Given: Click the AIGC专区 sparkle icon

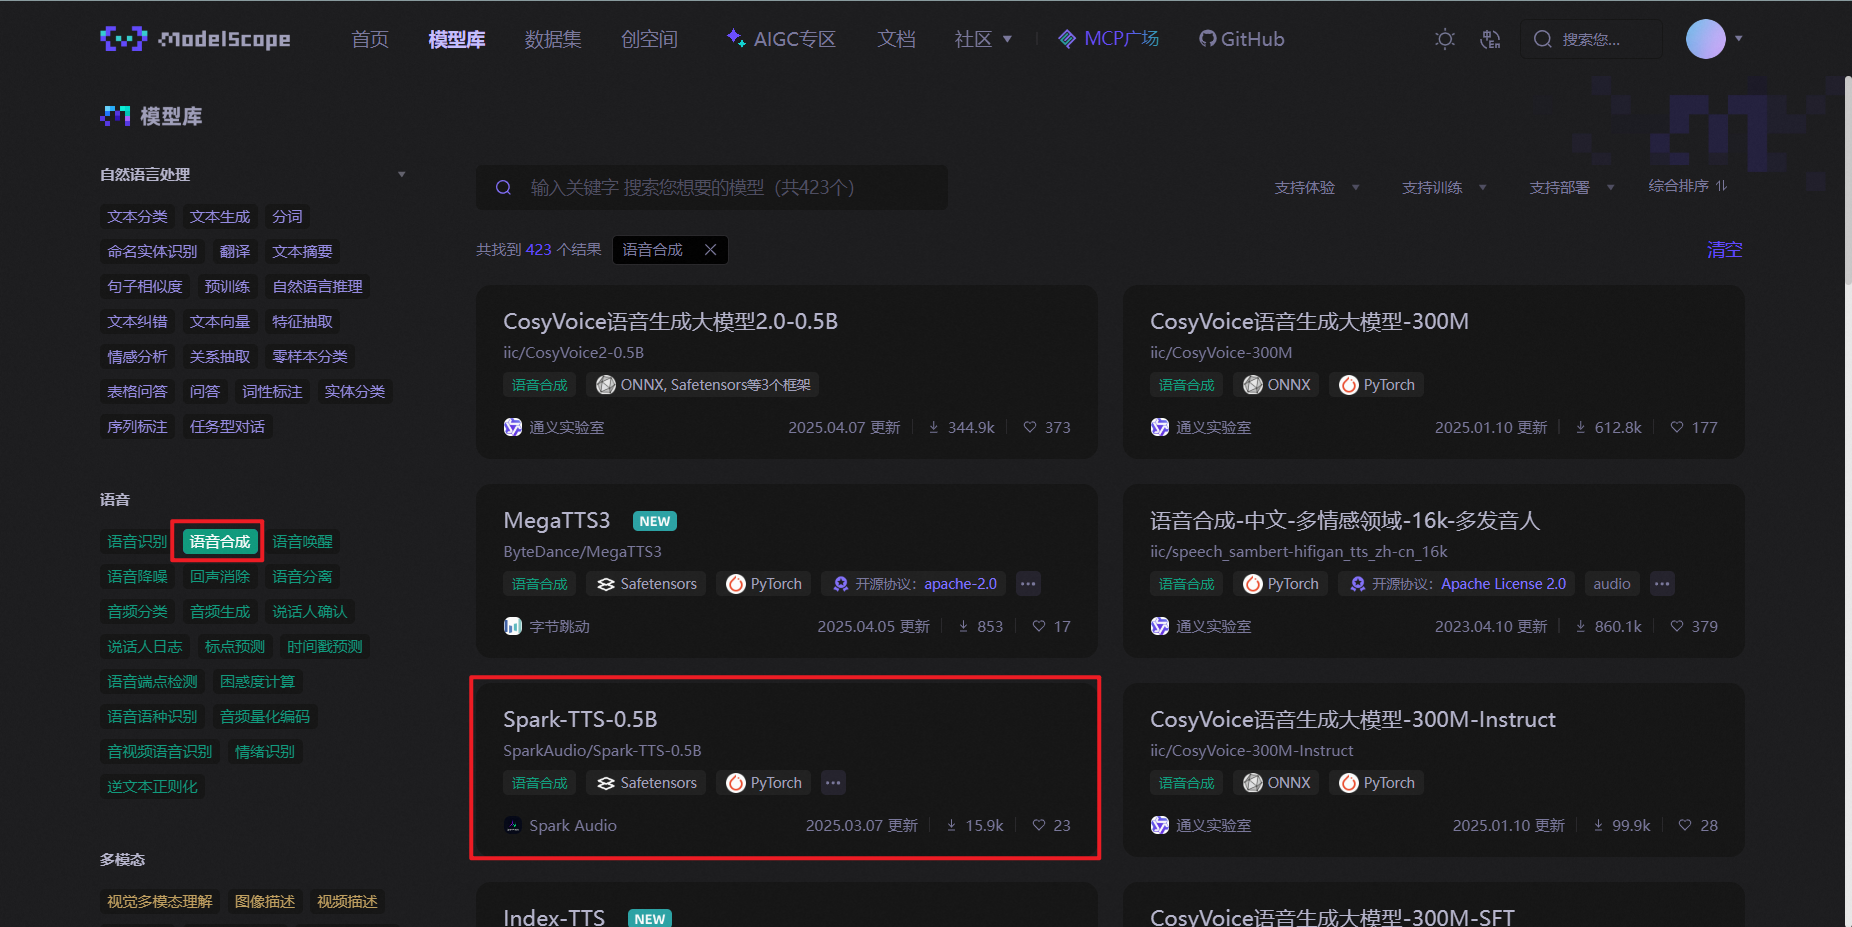Looking at the screenshot, I should [736, 38].
